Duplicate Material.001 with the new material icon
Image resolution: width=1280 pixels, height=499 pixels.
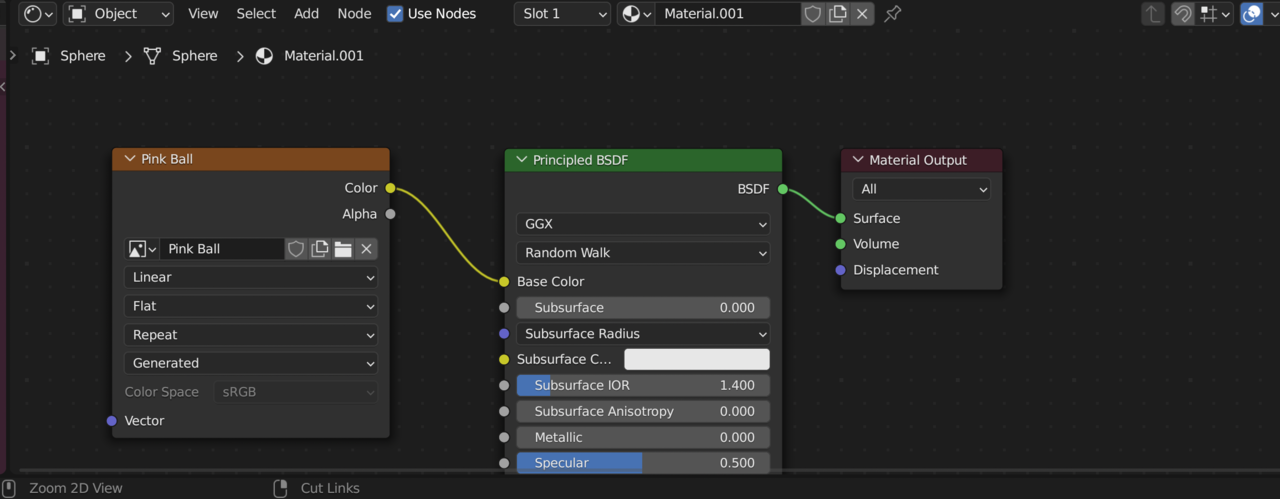point(838,14)
